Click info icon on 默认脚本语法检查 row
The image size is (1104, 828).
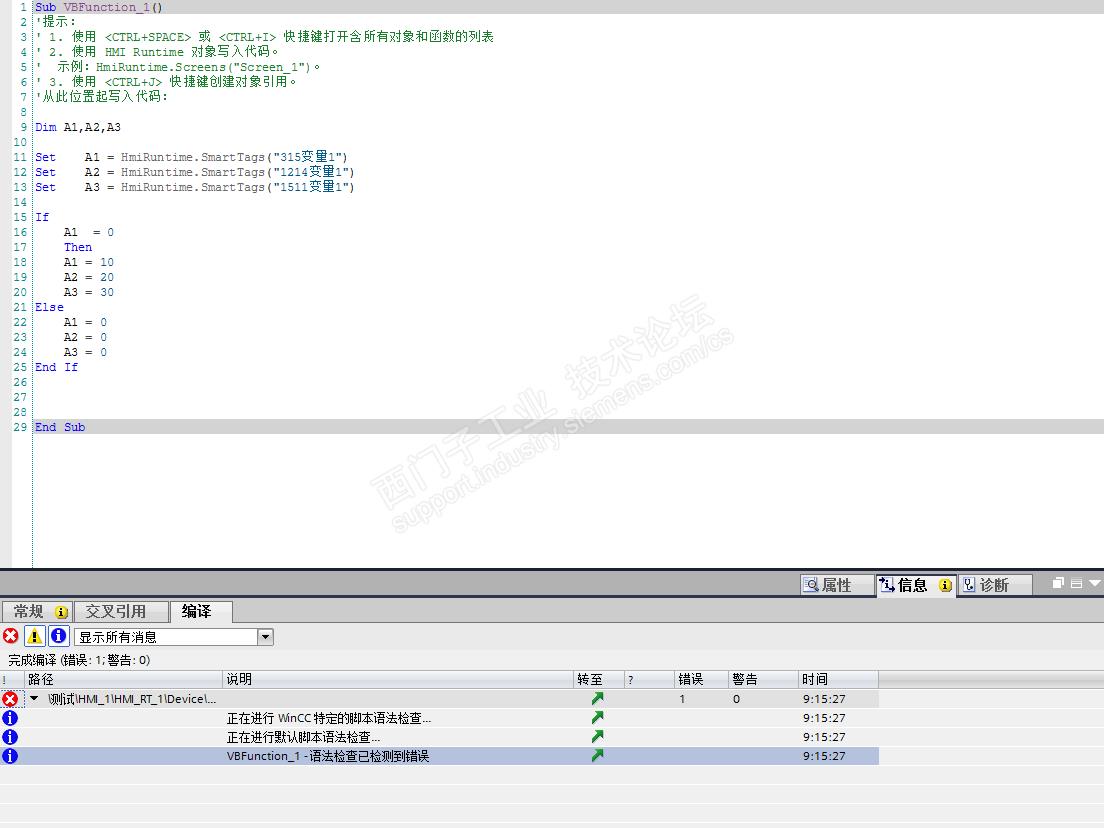coord(10,737)
